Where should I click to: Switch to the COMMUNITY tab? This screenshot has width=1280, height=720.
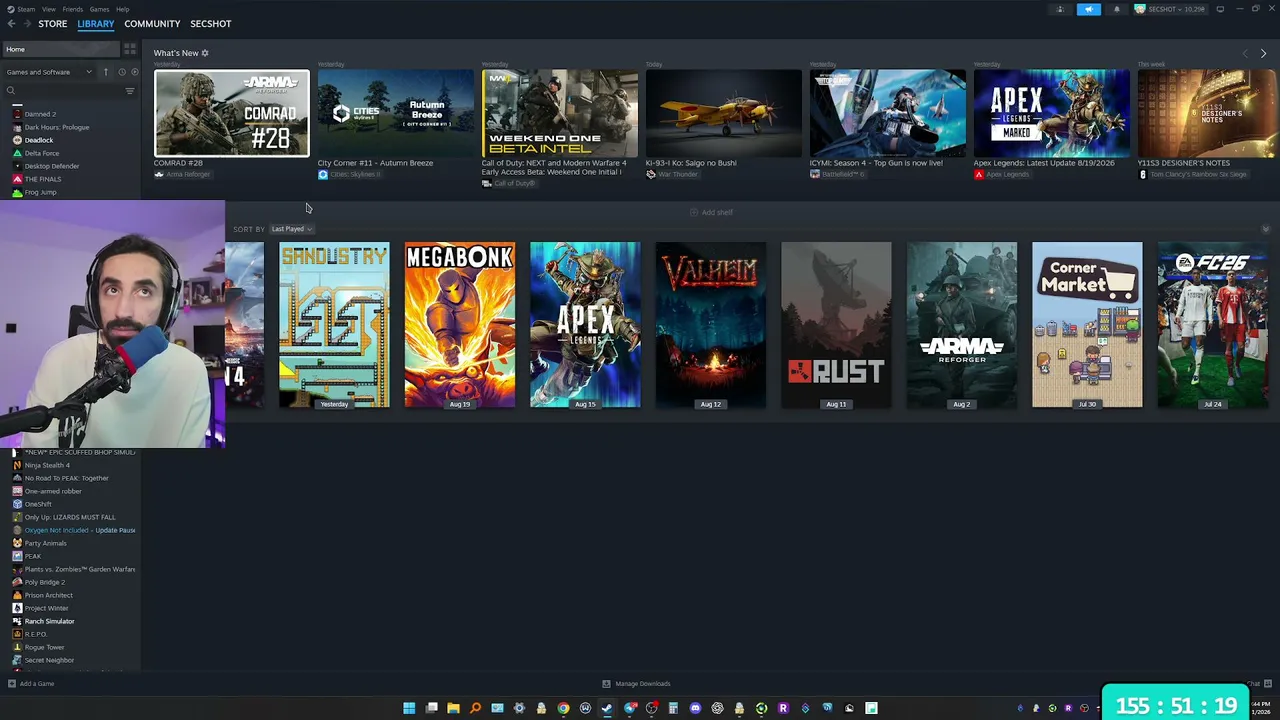[152, 24]
